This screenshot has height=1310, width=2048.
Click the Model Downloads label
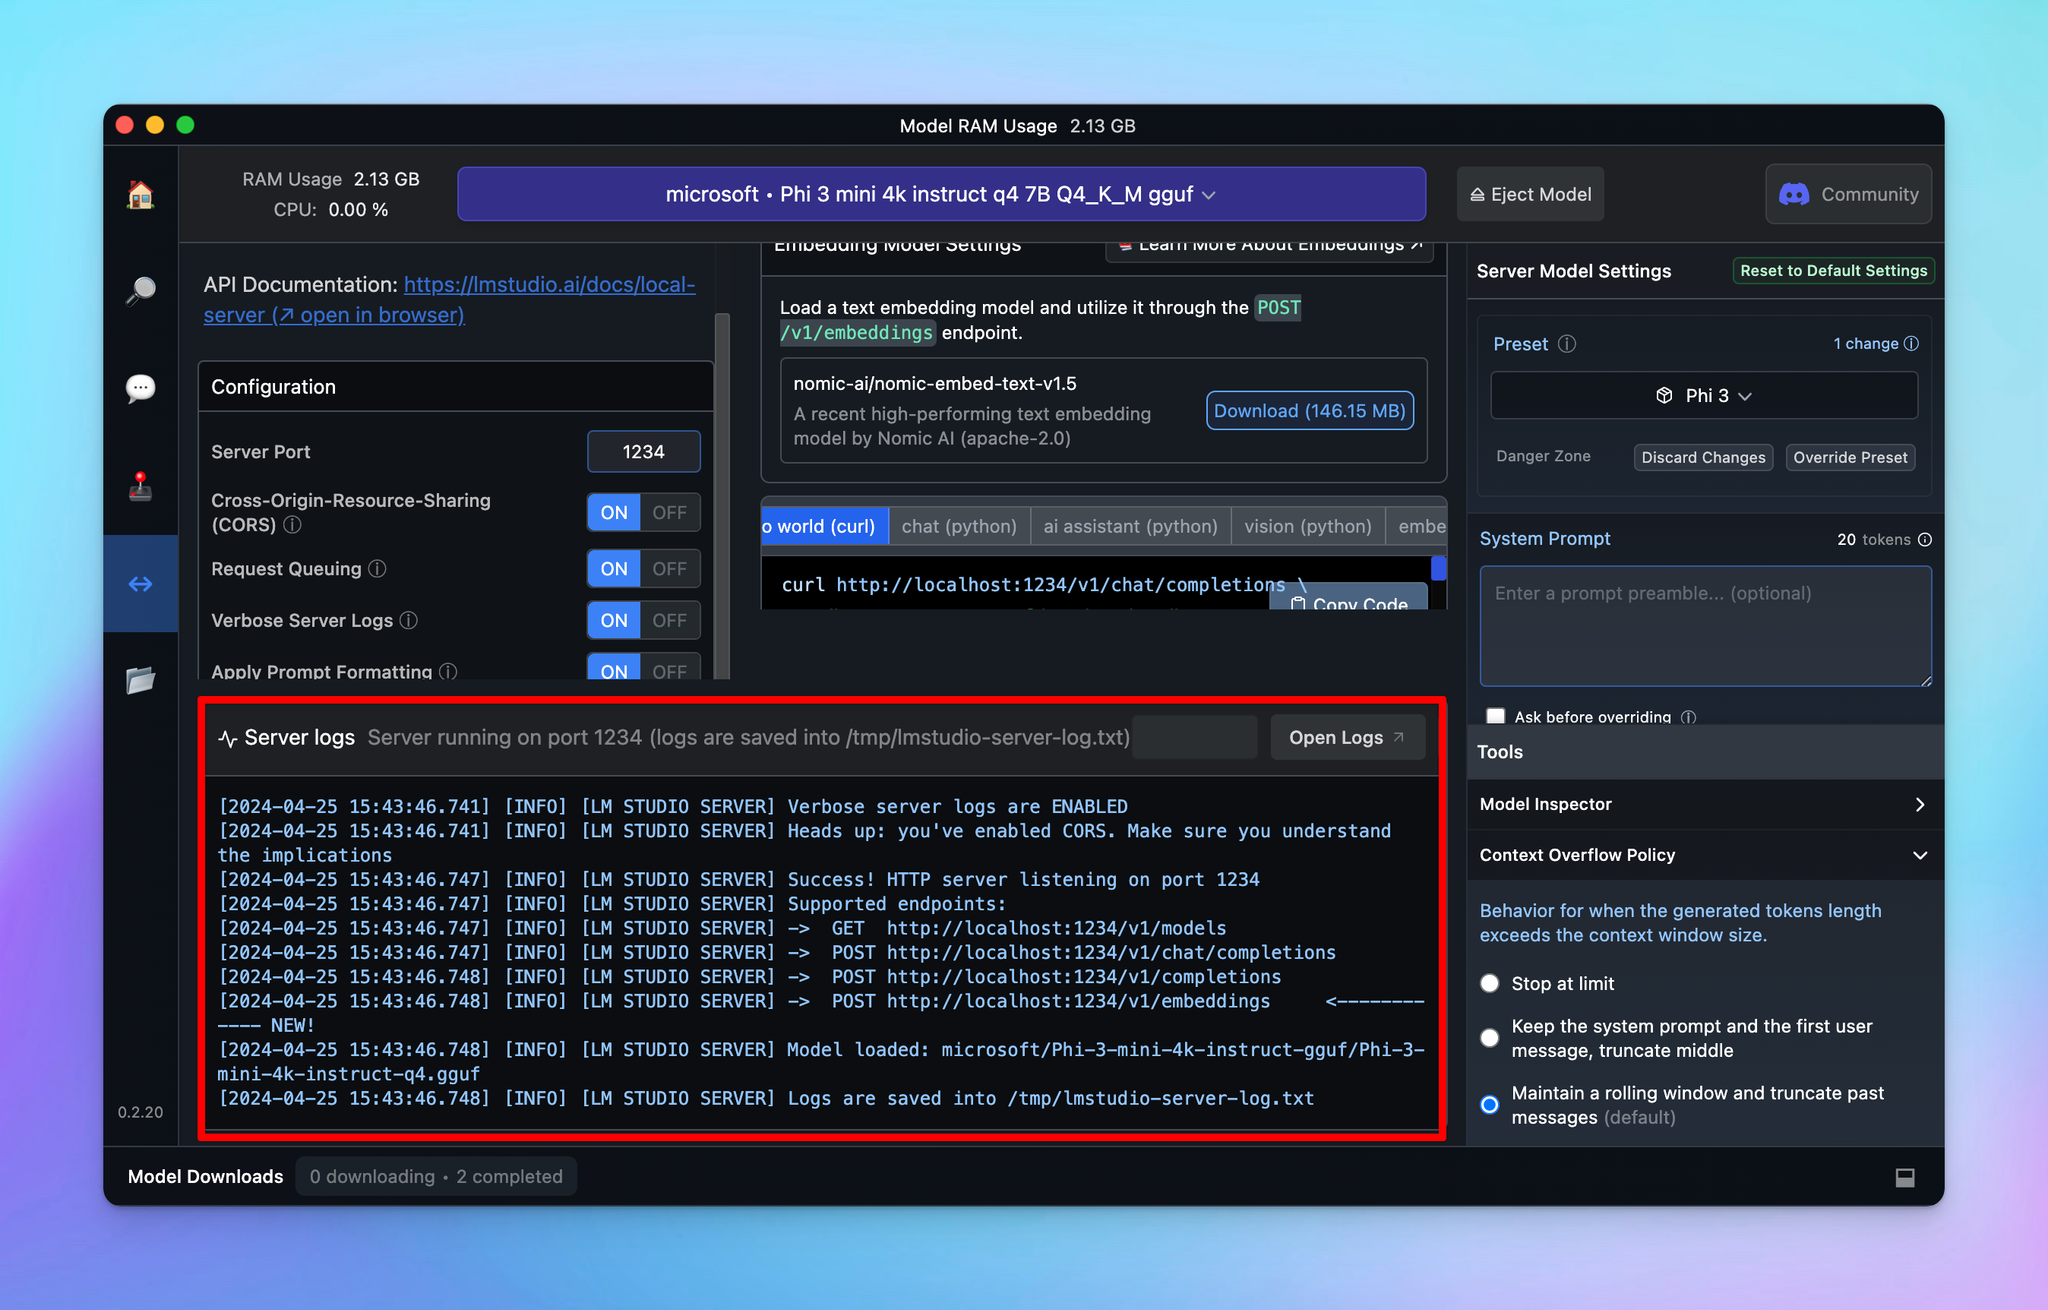[x=205, y=1177]
